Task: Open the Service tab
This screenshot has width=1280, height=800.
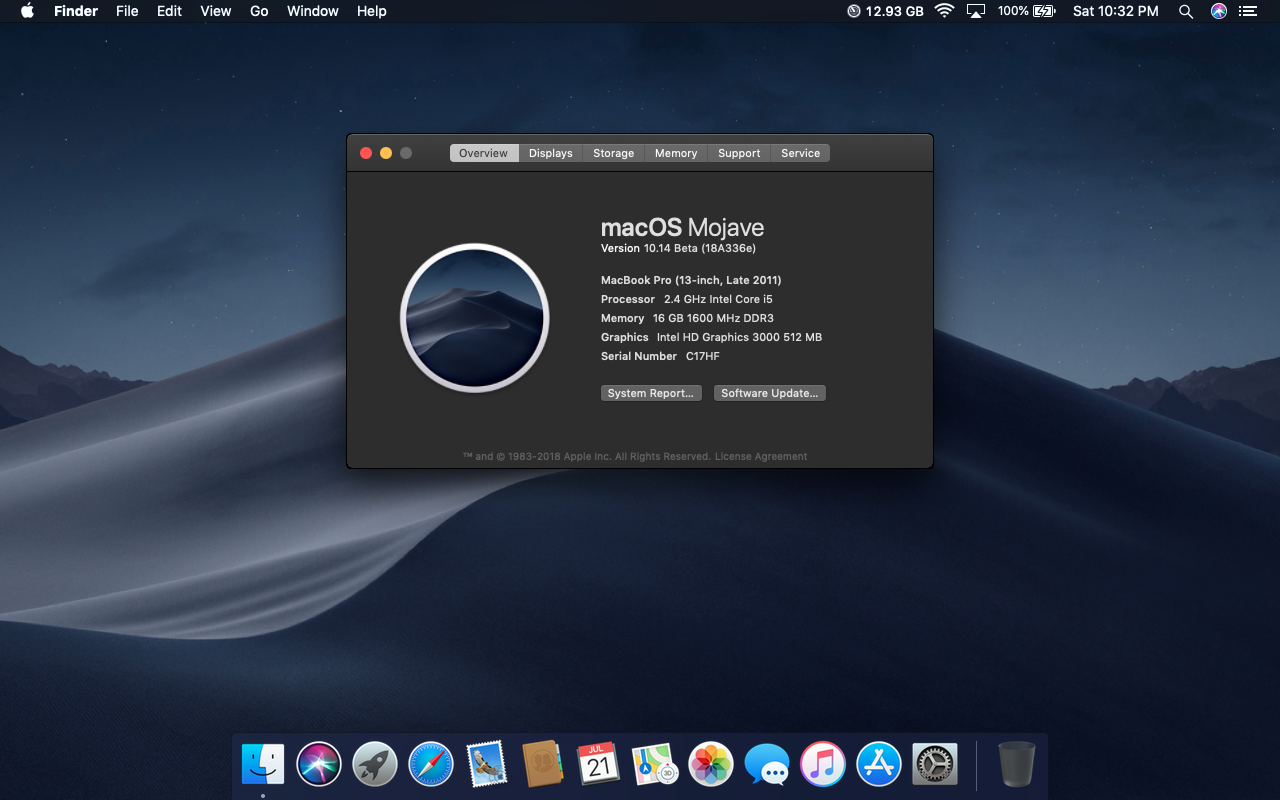Action: pyautogui.click(x=801, y=153)
